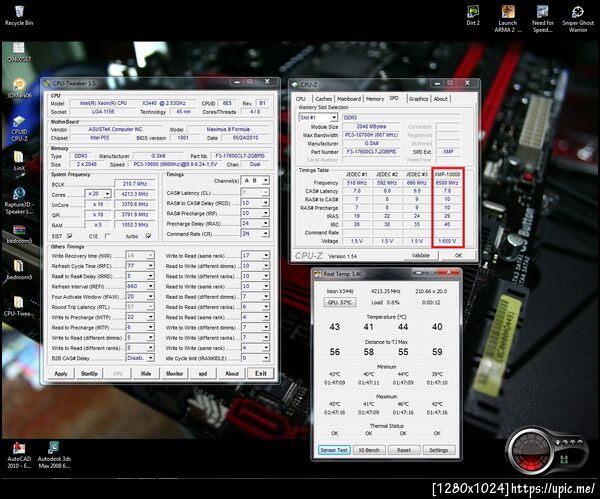Image resolution: width=600 pixels, height=499 pixels.
Task: Launch the AutoCAD 2010 desktop shortcut
Action: 19,455
